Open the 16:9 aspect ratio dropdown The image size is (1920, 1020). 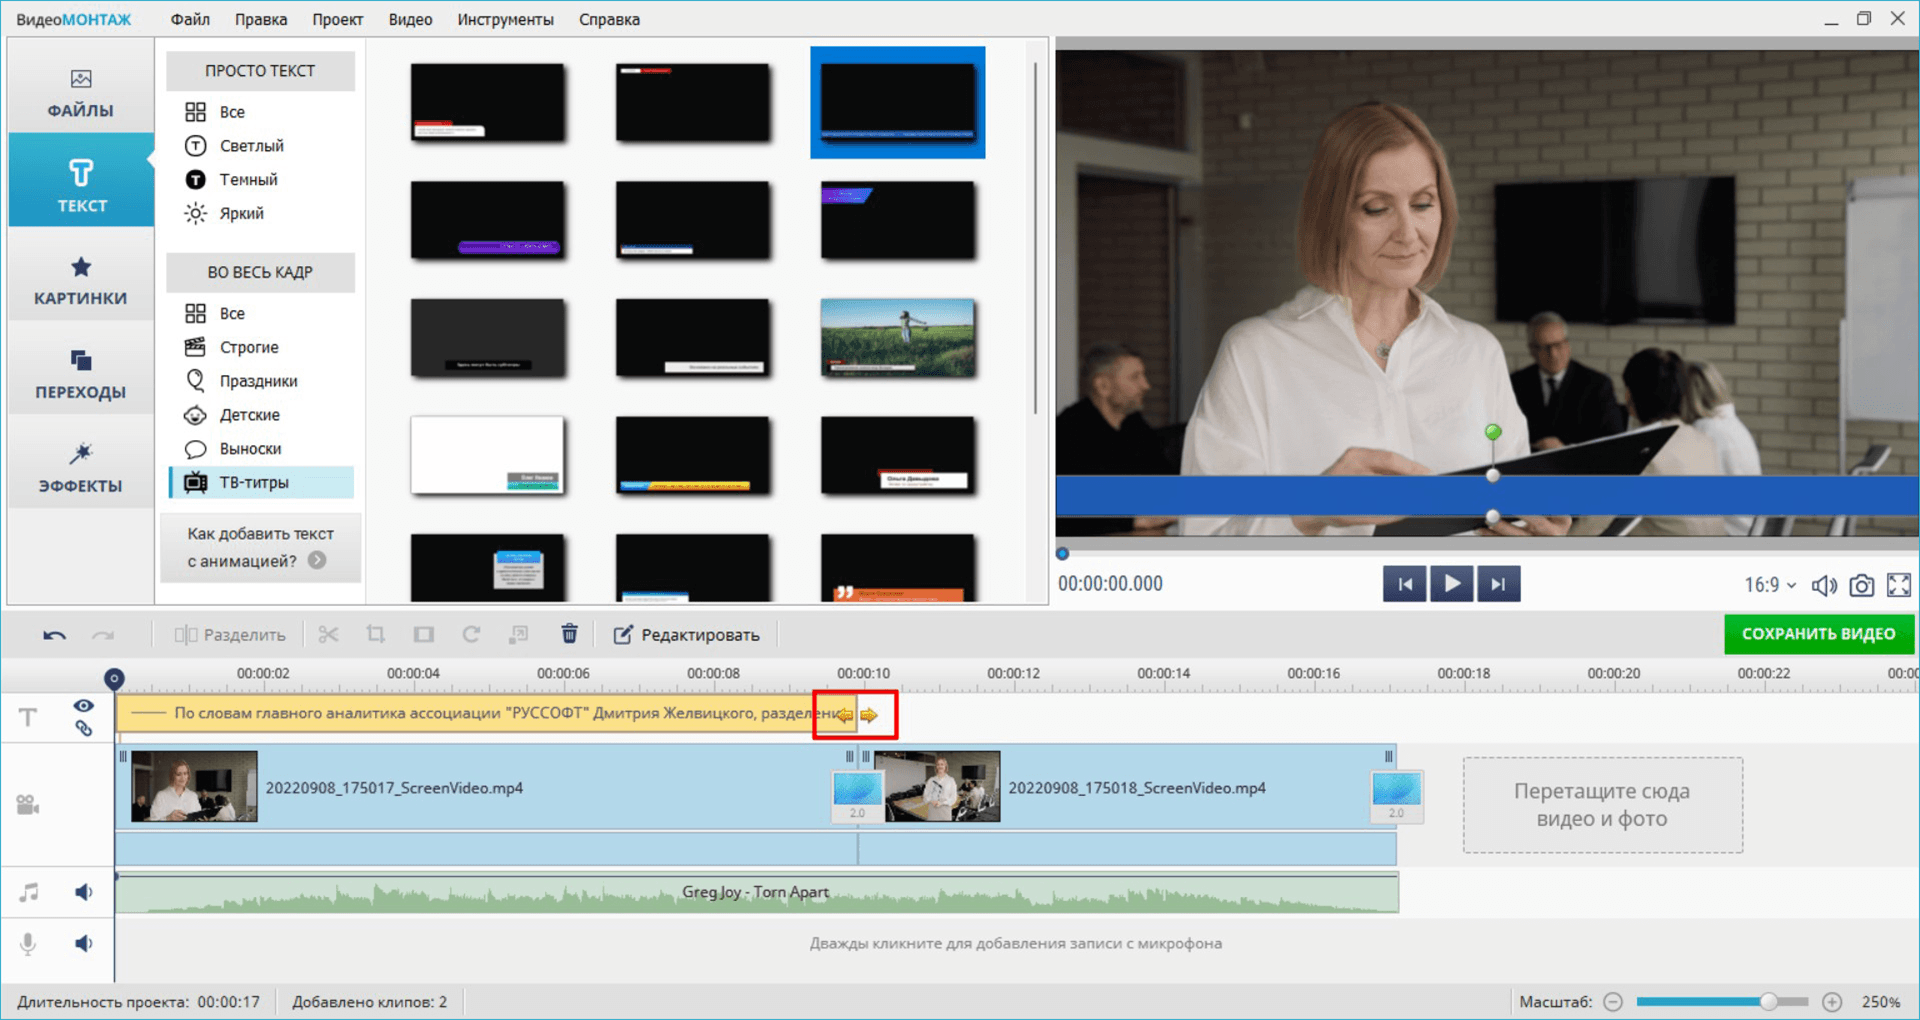1769,585
